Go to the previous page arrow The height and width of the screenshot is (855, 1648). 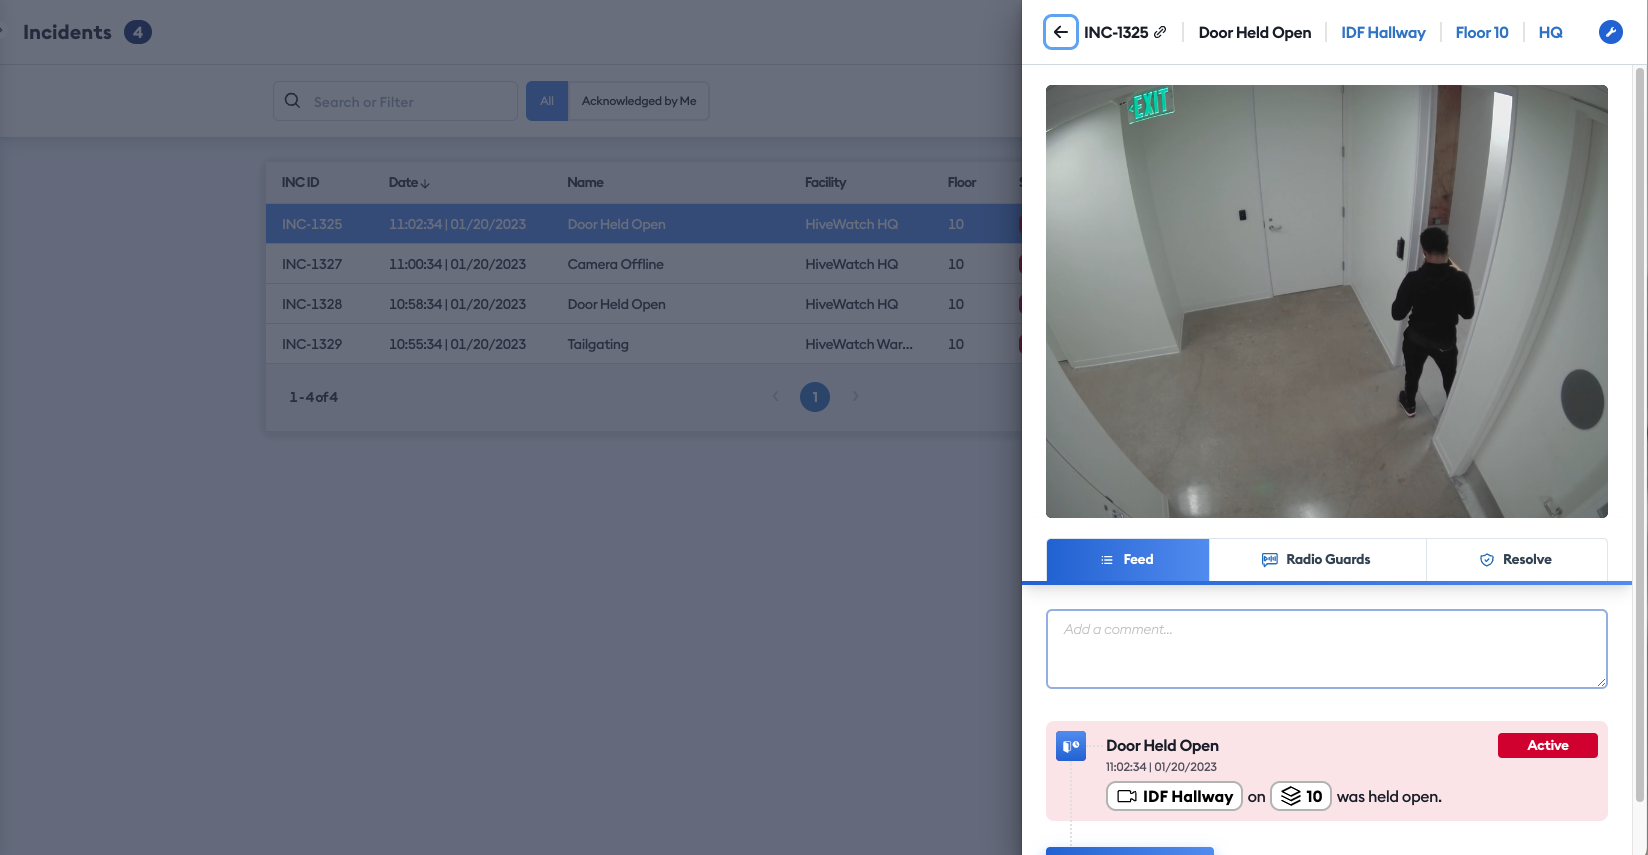pos(775,397)
